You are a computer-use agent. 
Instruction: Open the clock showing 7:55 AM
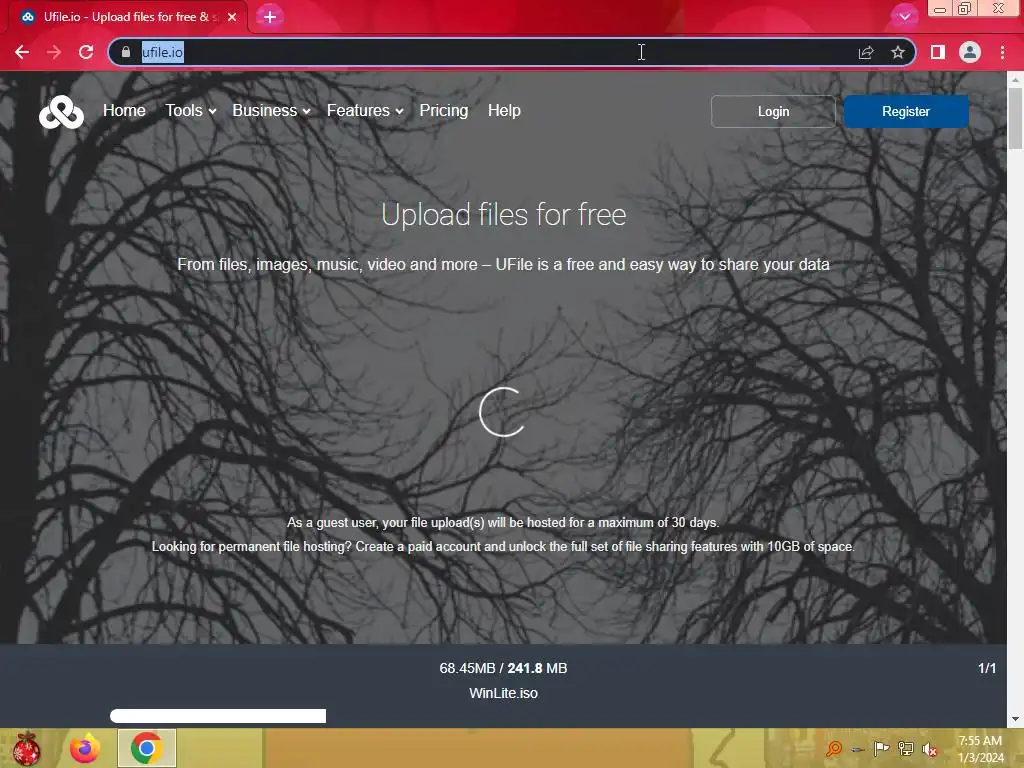pos(980,749)
